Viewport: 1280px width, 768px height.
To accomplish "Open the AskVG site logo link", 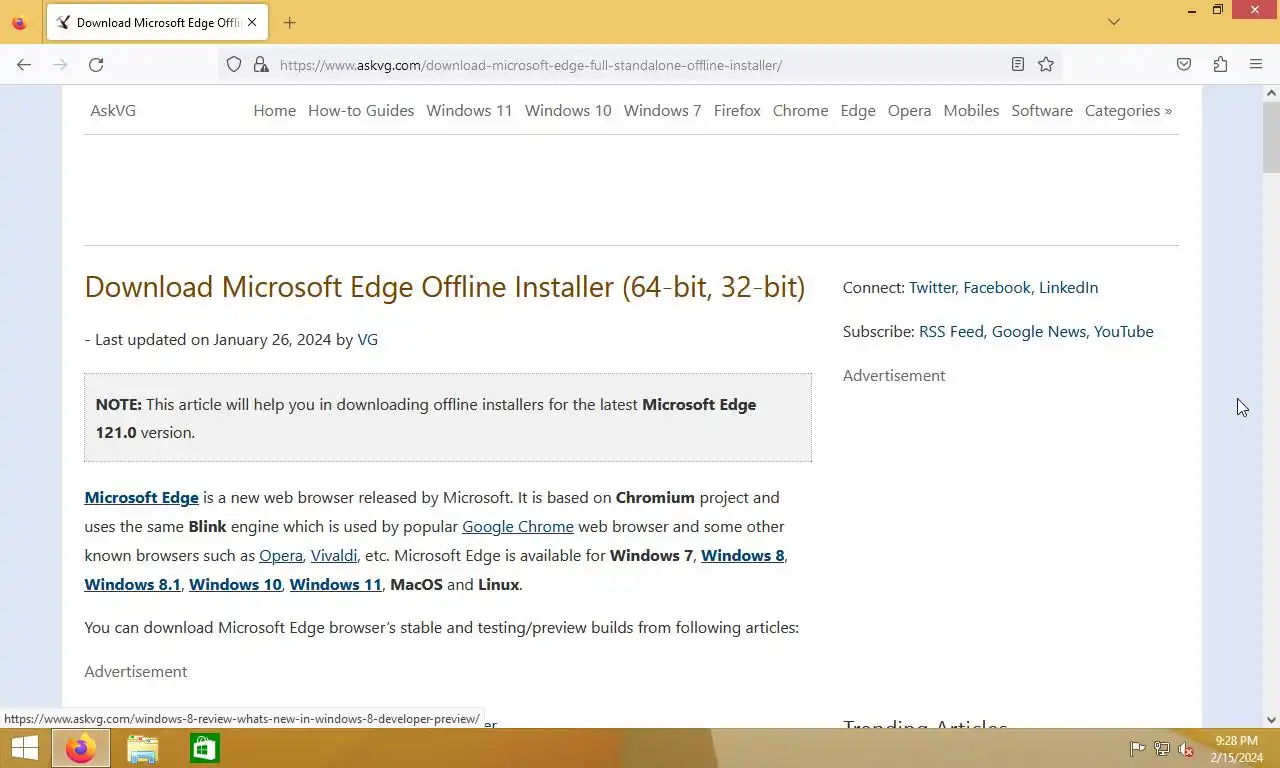I will tap(113, 111).
